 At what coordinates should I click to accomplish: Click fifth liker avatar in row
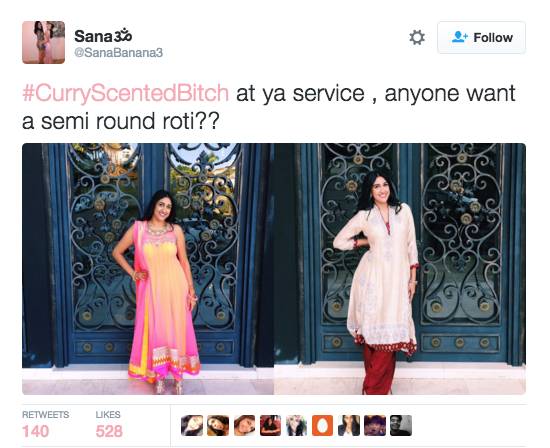[296, 426]
